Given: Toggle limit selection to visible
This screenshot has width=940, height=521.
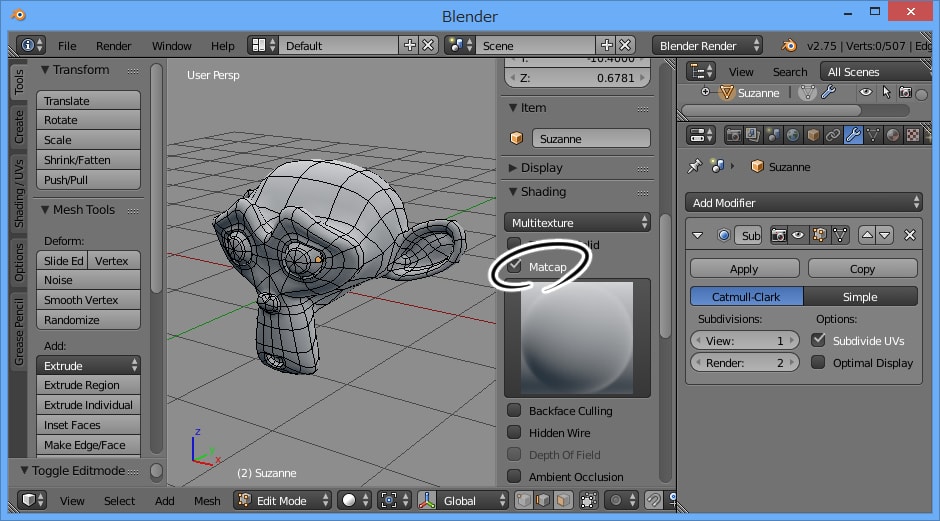Looking at the screenshot, I should (589, 500).
